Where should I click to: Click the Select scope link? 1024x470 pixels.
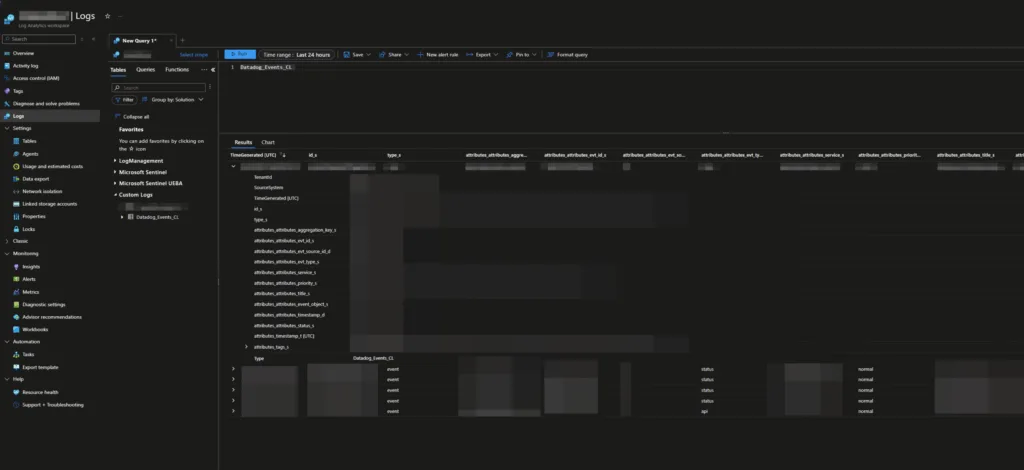click(193, 54)
